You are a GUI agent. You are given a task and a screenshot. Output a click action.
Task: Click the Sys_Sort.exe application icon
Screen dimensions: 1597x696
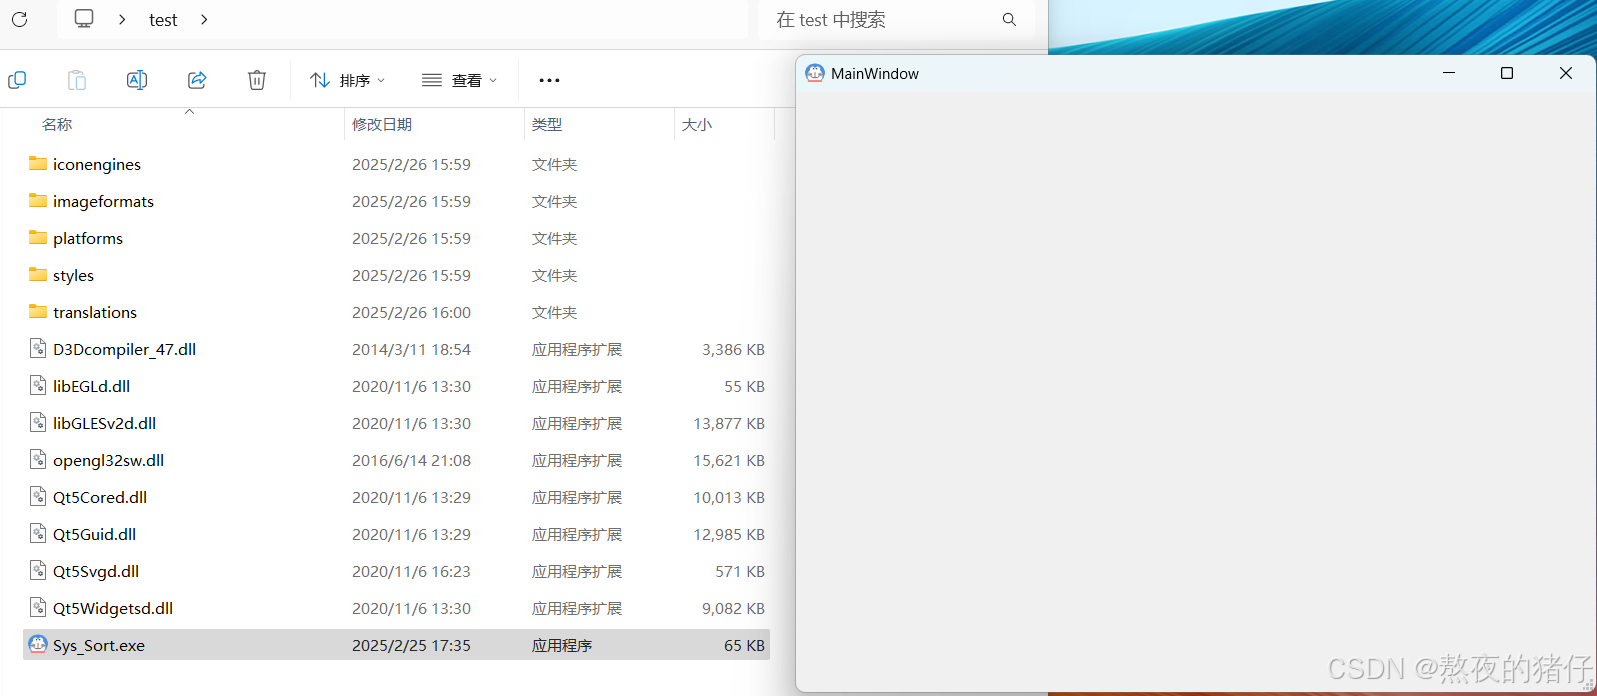point(38,644)
